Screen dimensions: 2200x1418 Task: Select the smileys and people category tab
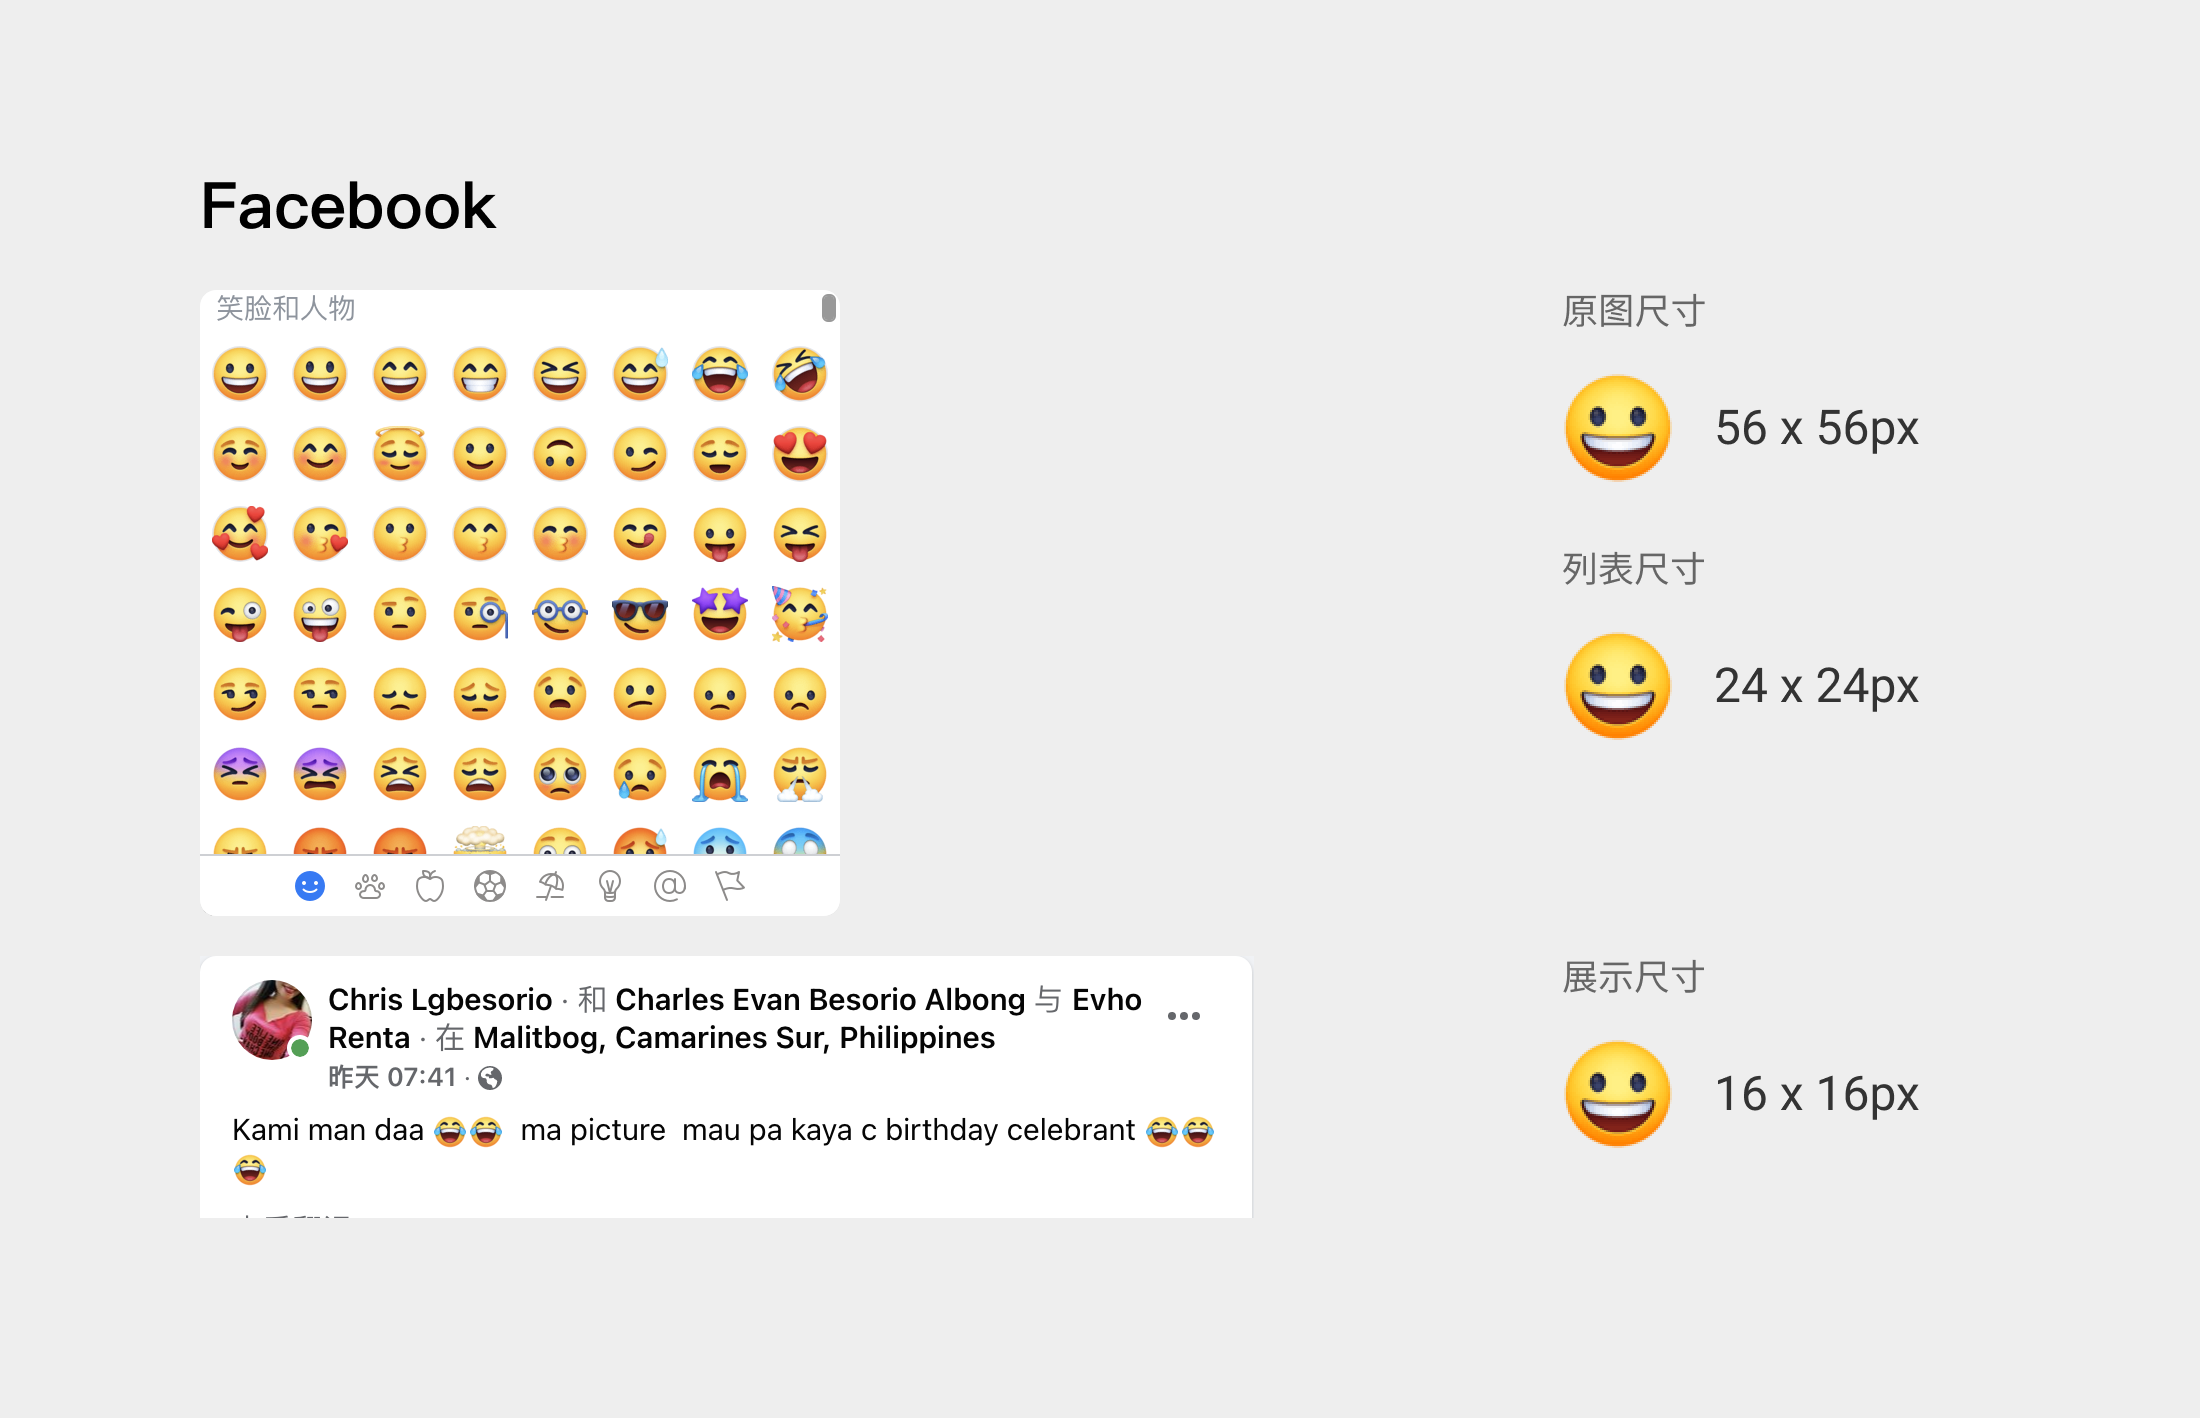click(310, 886)
